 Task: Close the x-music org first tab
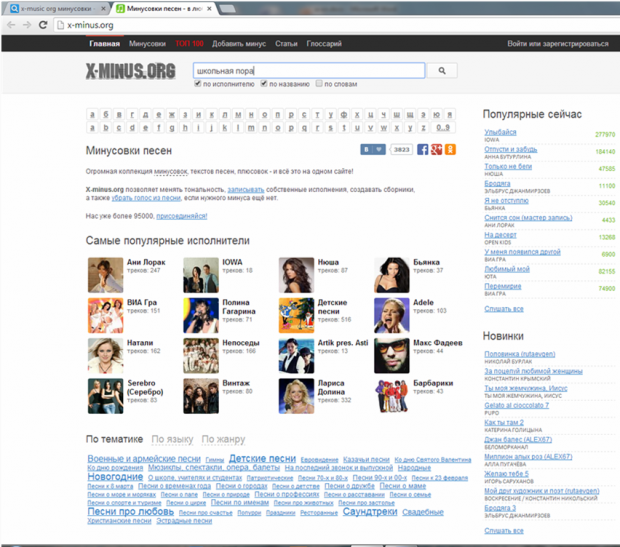click(x=103, y=8)
